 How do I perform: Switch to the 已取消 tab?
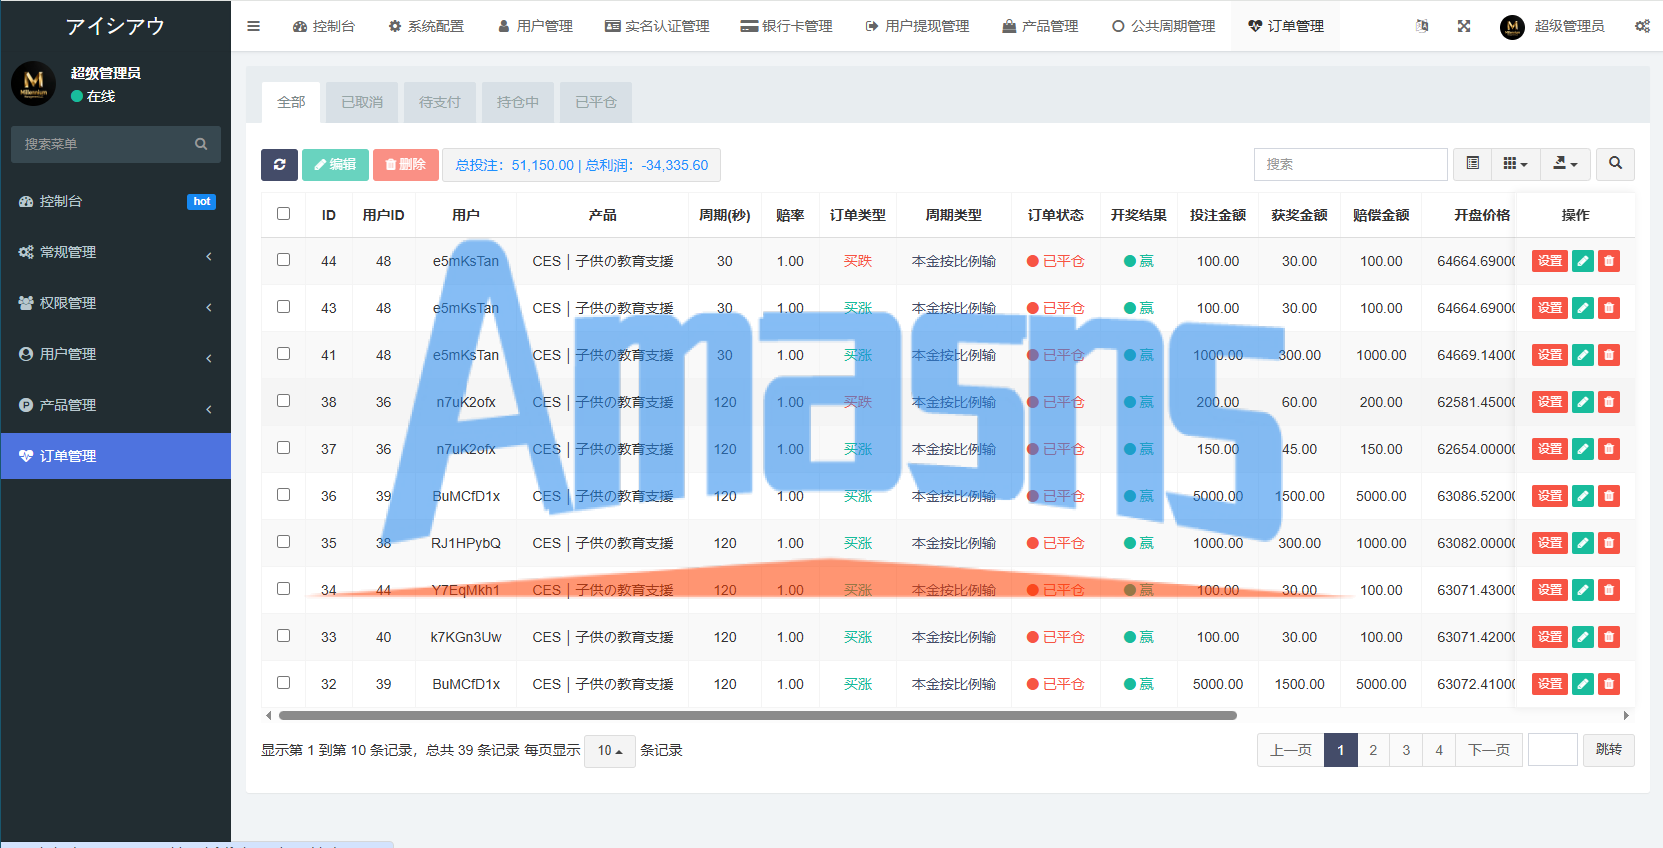362,102
